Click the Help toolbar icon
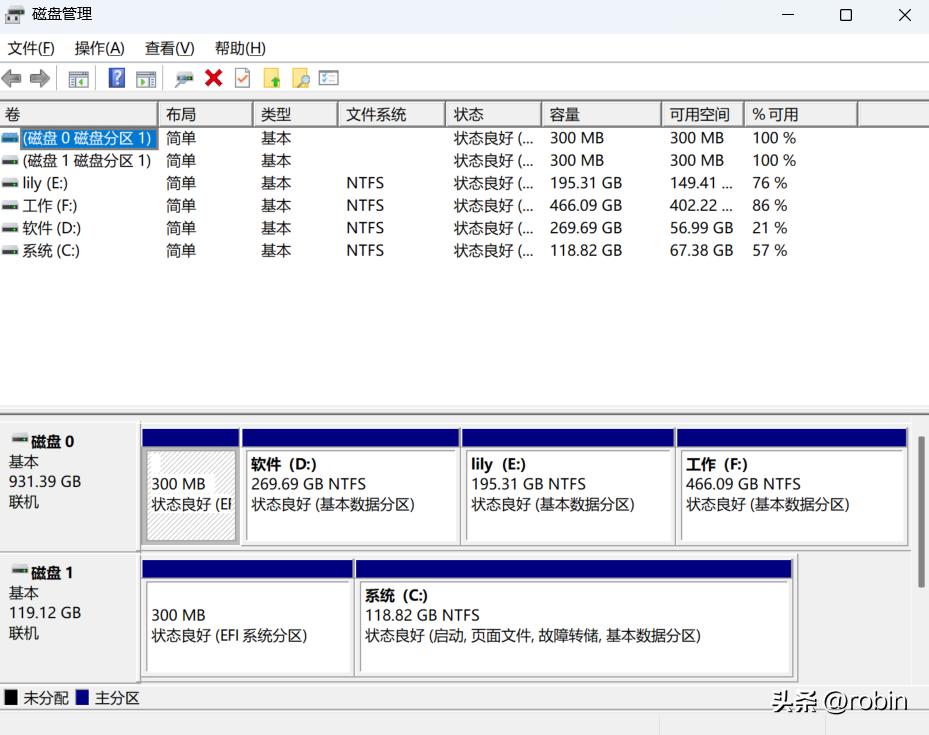This screenshot has height=735, width=929. coord(116,78)
